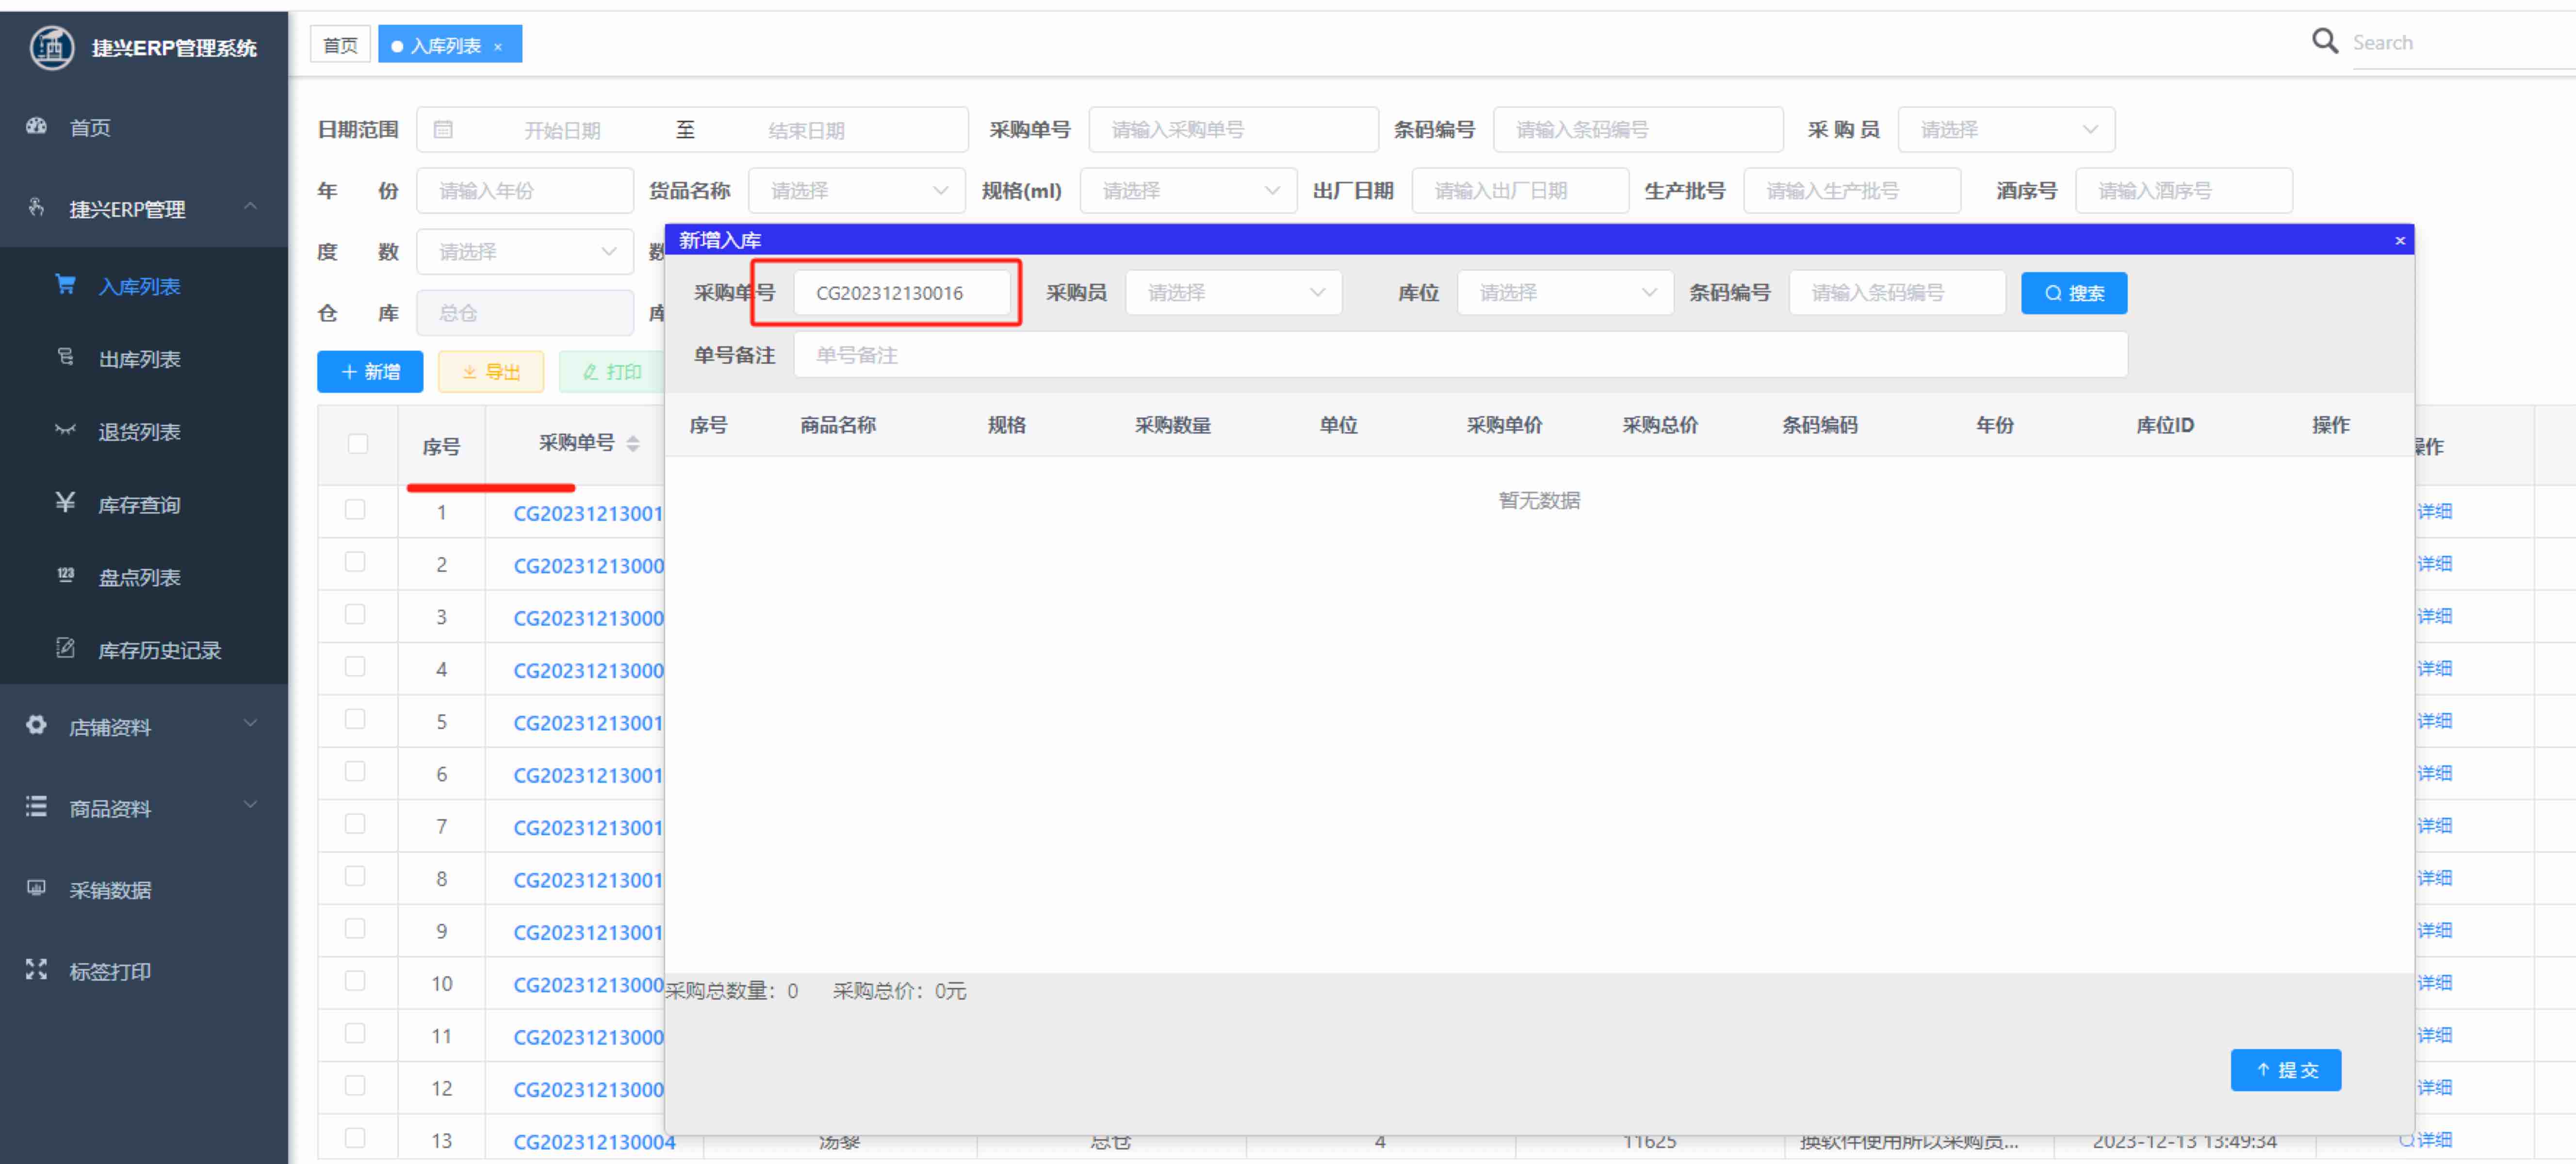Click the 首页 dashboard icon in sidebar

pyautogui.click(x=37, y=127)
